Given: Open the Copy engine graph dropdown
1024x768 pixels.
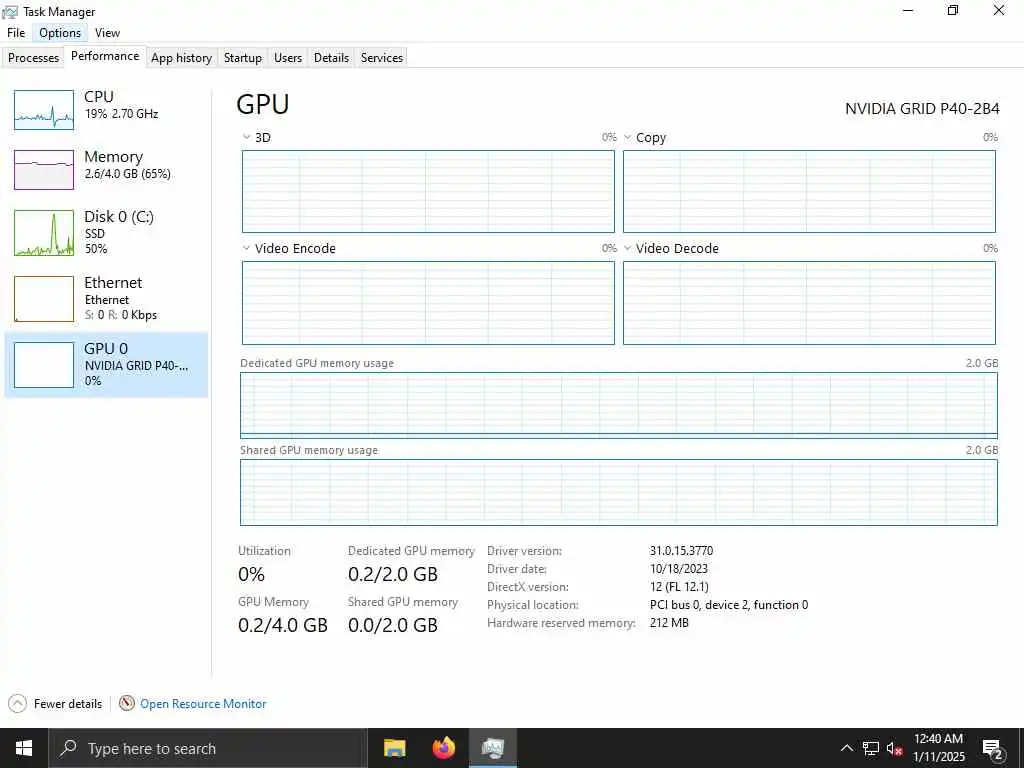Looking at the screenshot, I should 628,137.
